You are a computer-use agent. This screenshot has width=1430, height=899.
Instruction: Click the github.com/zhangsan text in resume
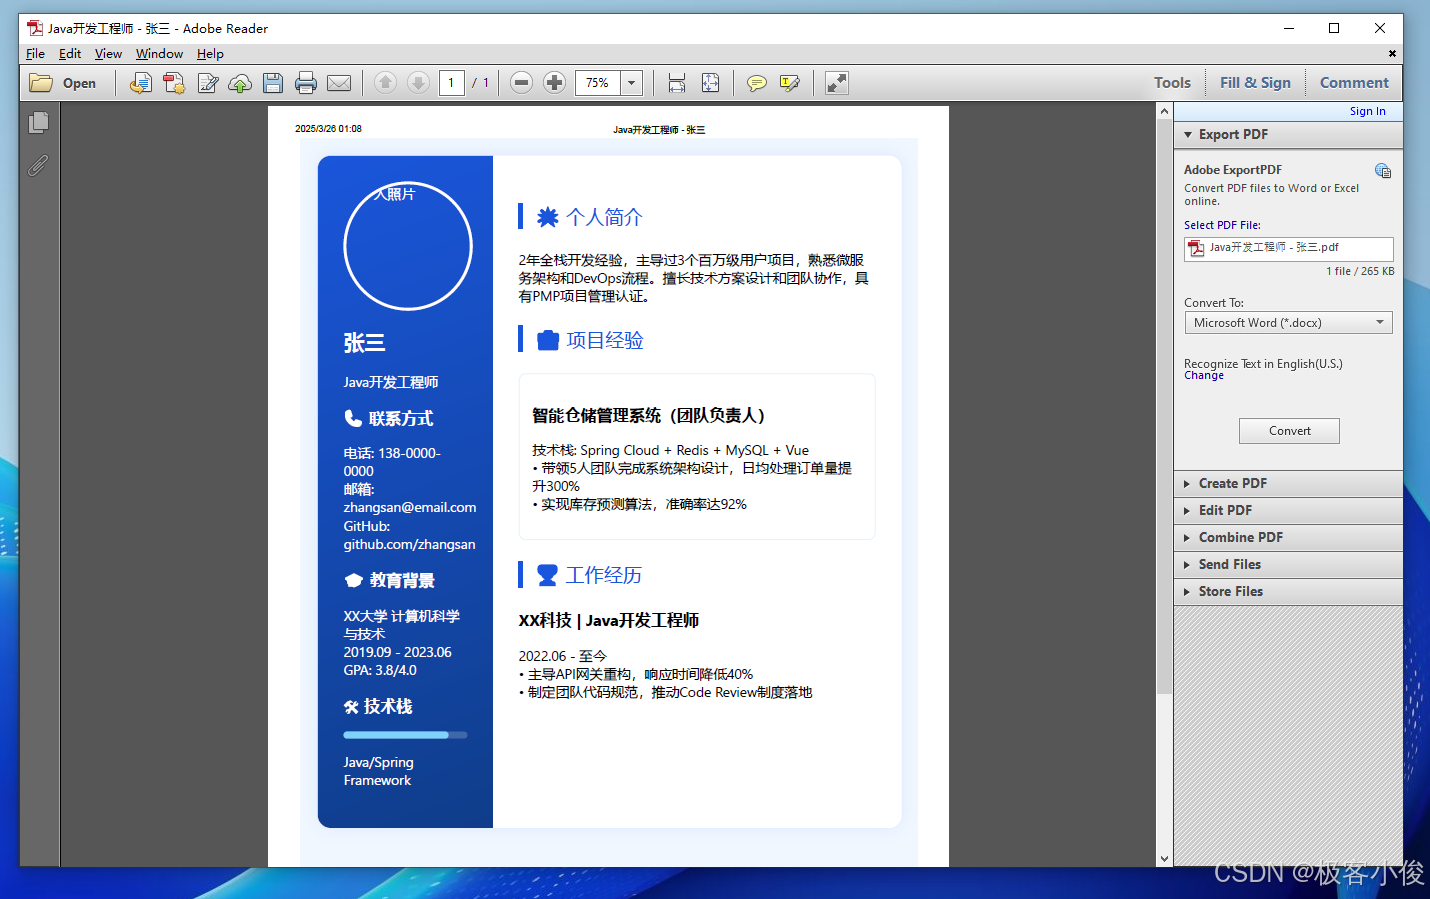(x=410, y=545)
